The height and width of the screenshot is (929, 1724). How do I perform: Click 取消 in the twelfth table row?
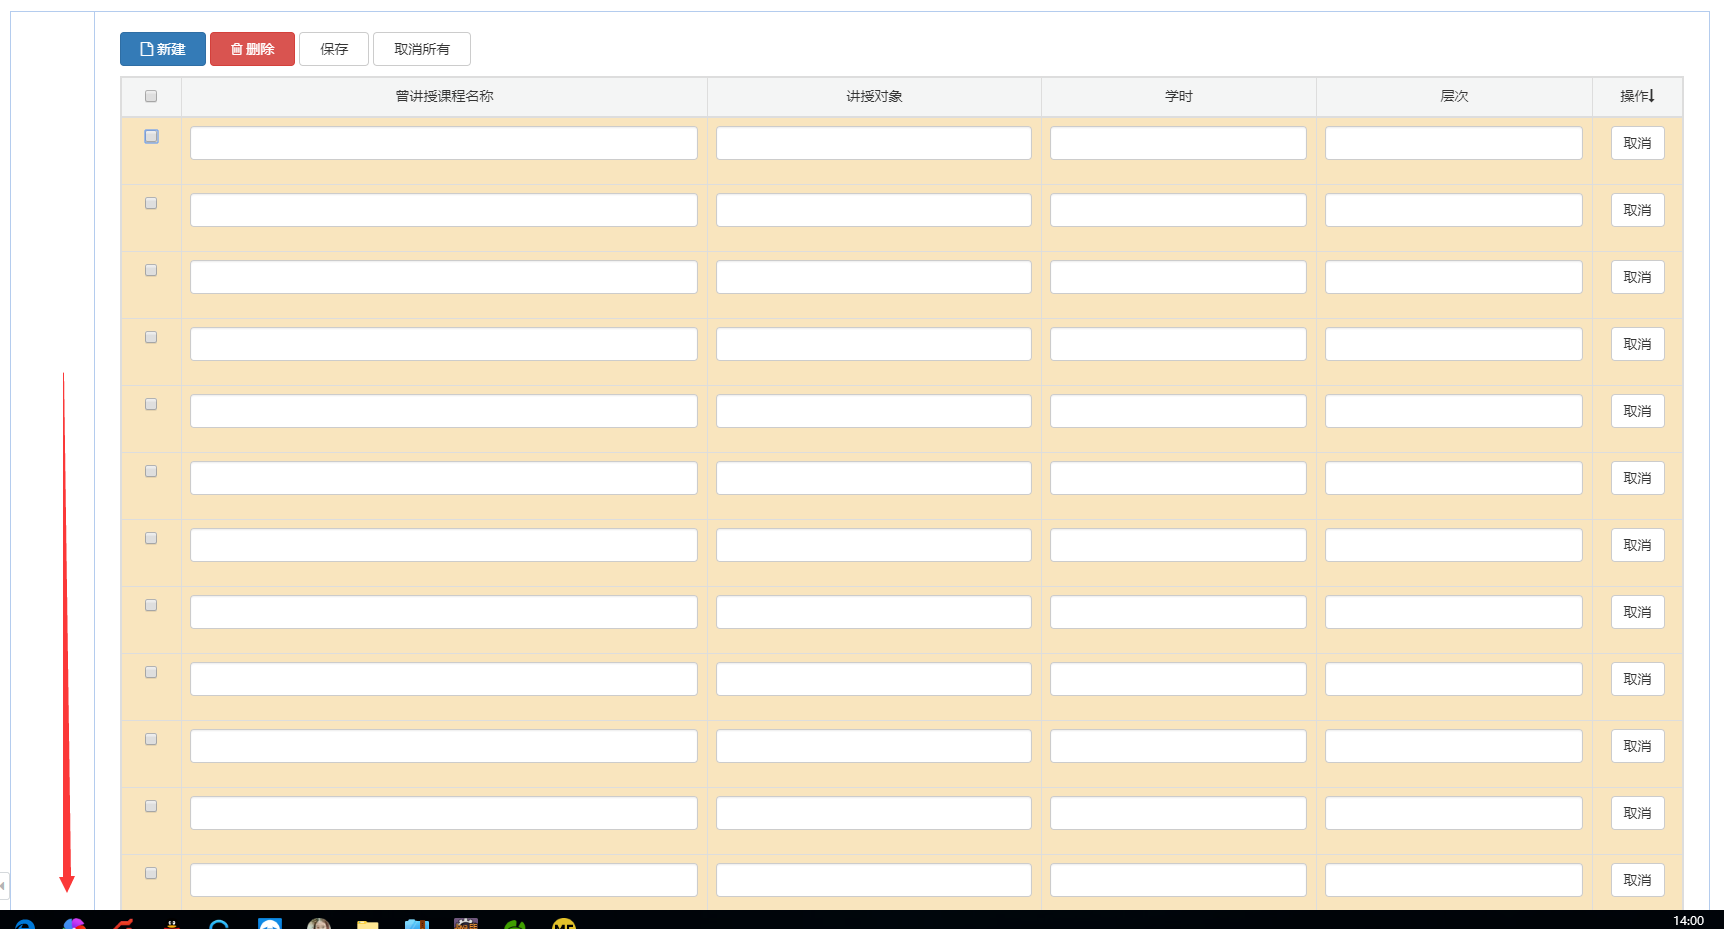coord(1637,880)
